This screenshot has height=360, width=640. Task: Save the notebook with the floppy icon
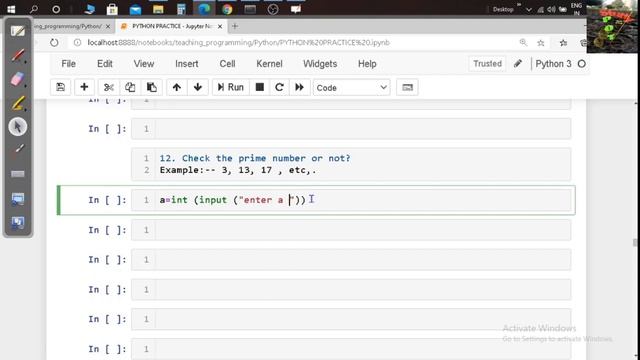pos(60,87)
